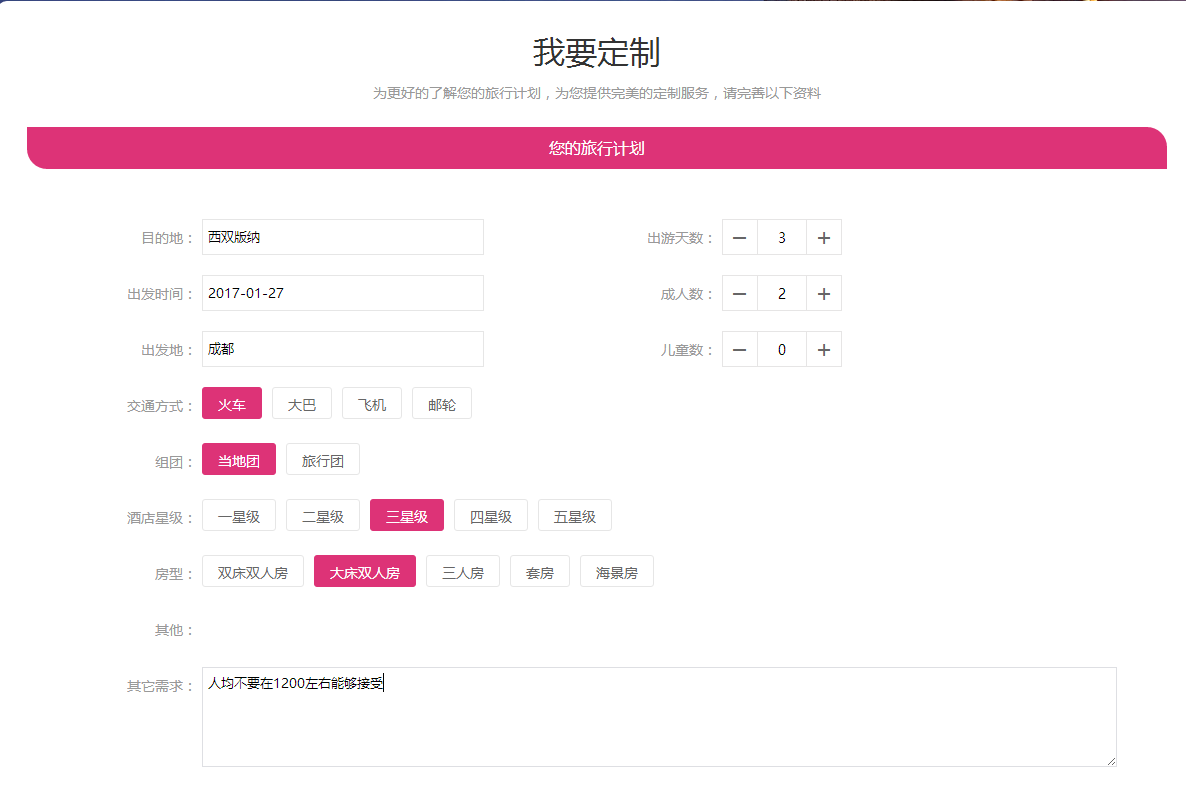Select 海景房 room type
Image resolution: width=1186 pixels, height=791 pixels.
(x=617, y=572)
